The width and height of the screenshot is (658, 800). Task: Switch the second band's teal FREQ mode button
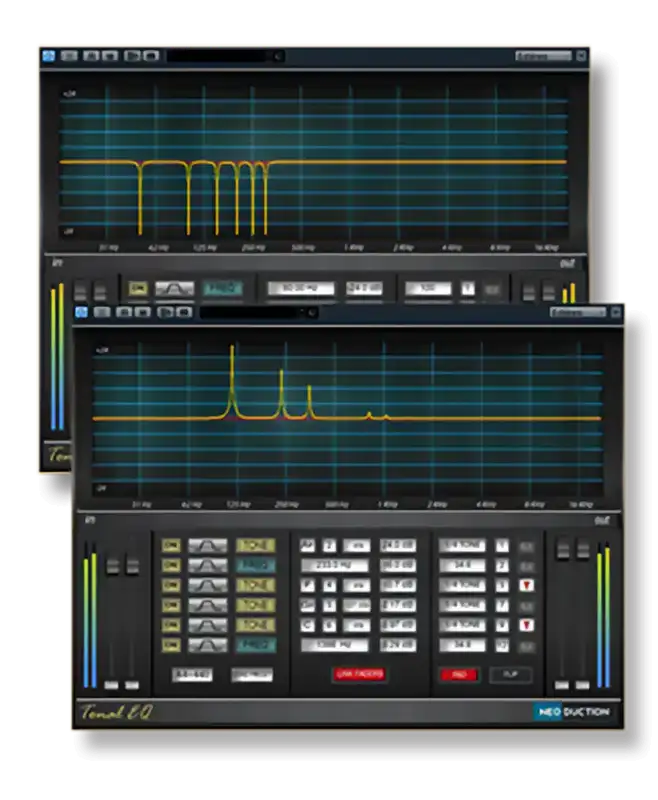[256, 566]
